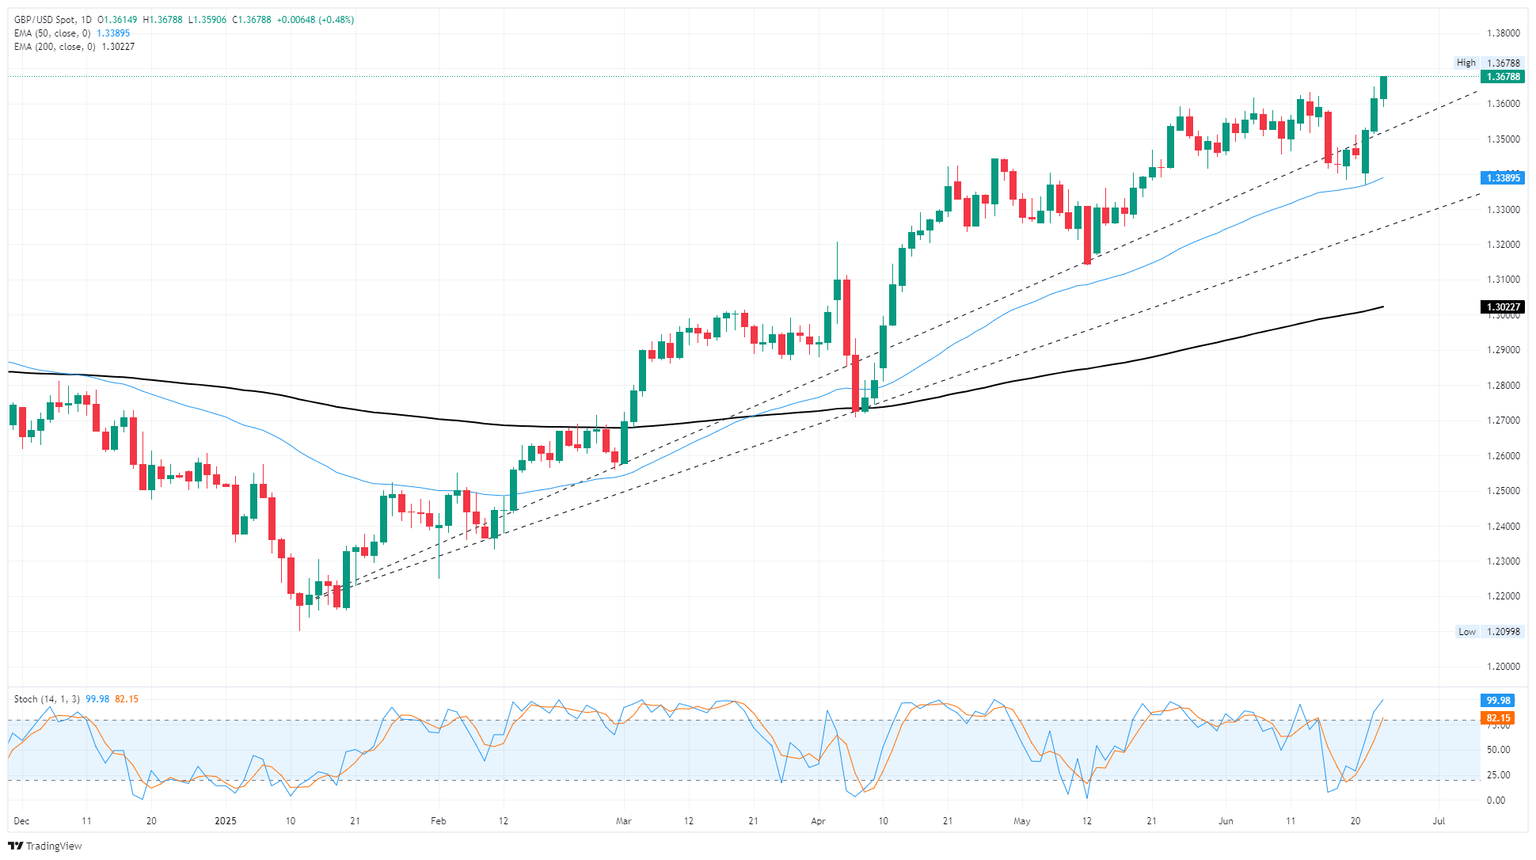The width and height of the screenshot is (1536, 860).
Task: Click the Low label on price axis
Action: (1466, 632)
